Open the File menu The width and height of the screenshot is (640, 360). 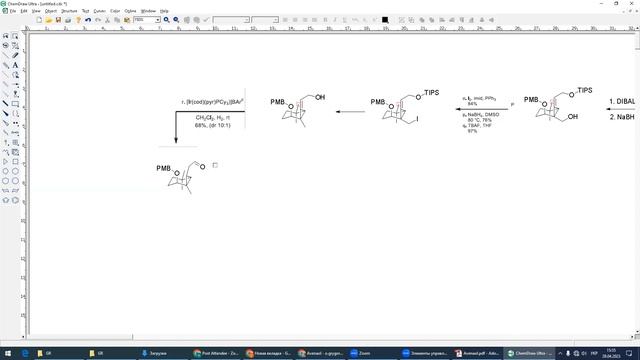pyautogui.click(x=13, y=11)
